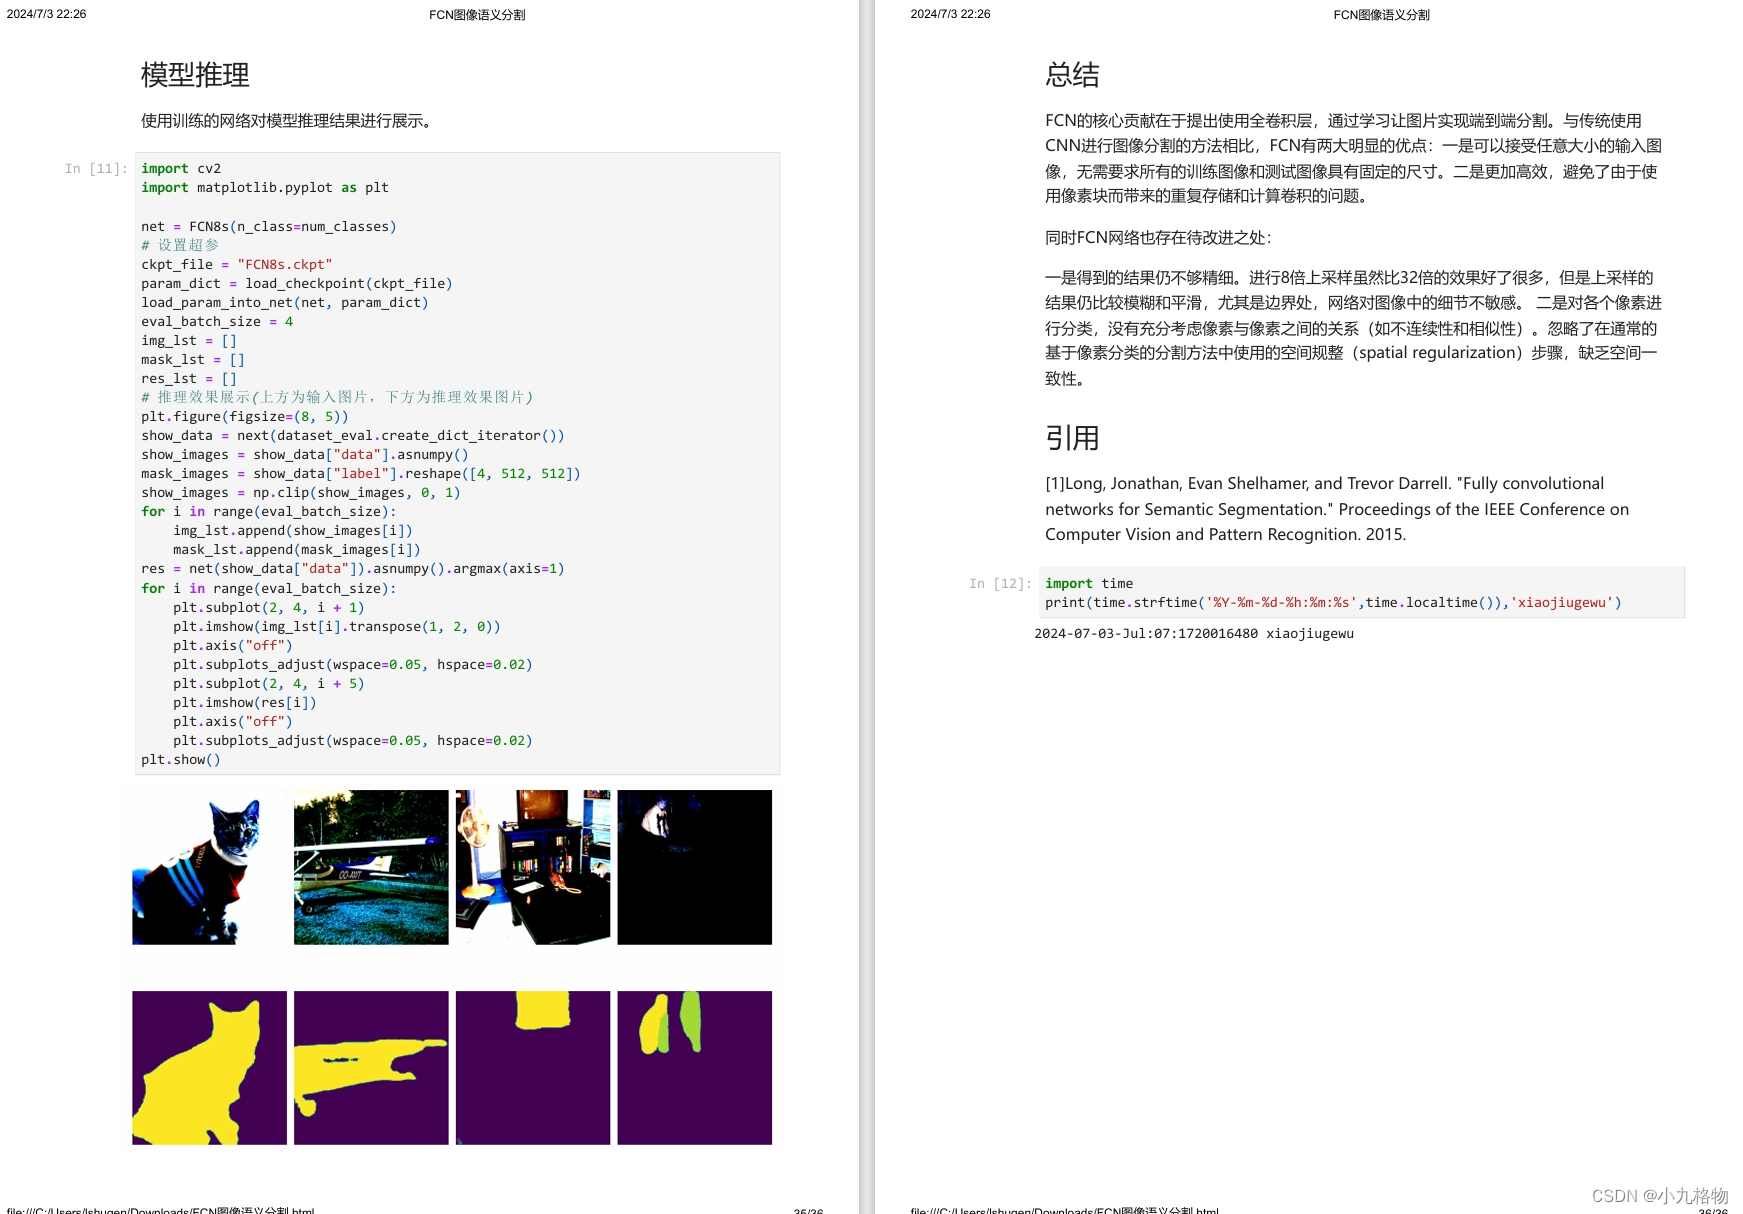Viewport: 1743px width, 1214px height.
Task: Click the In [12] cell label
Action: [1000, 584]
